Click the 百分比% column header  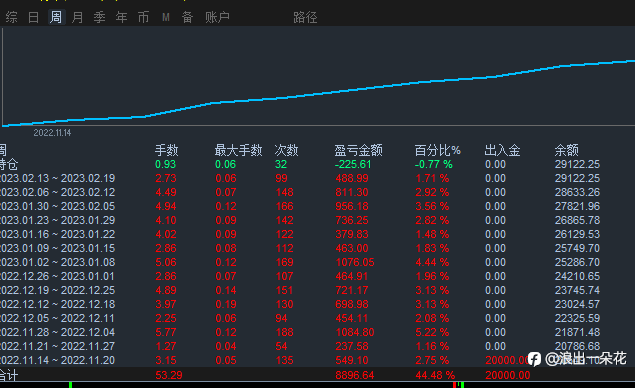pyautogui.click(x=438, y=150)
